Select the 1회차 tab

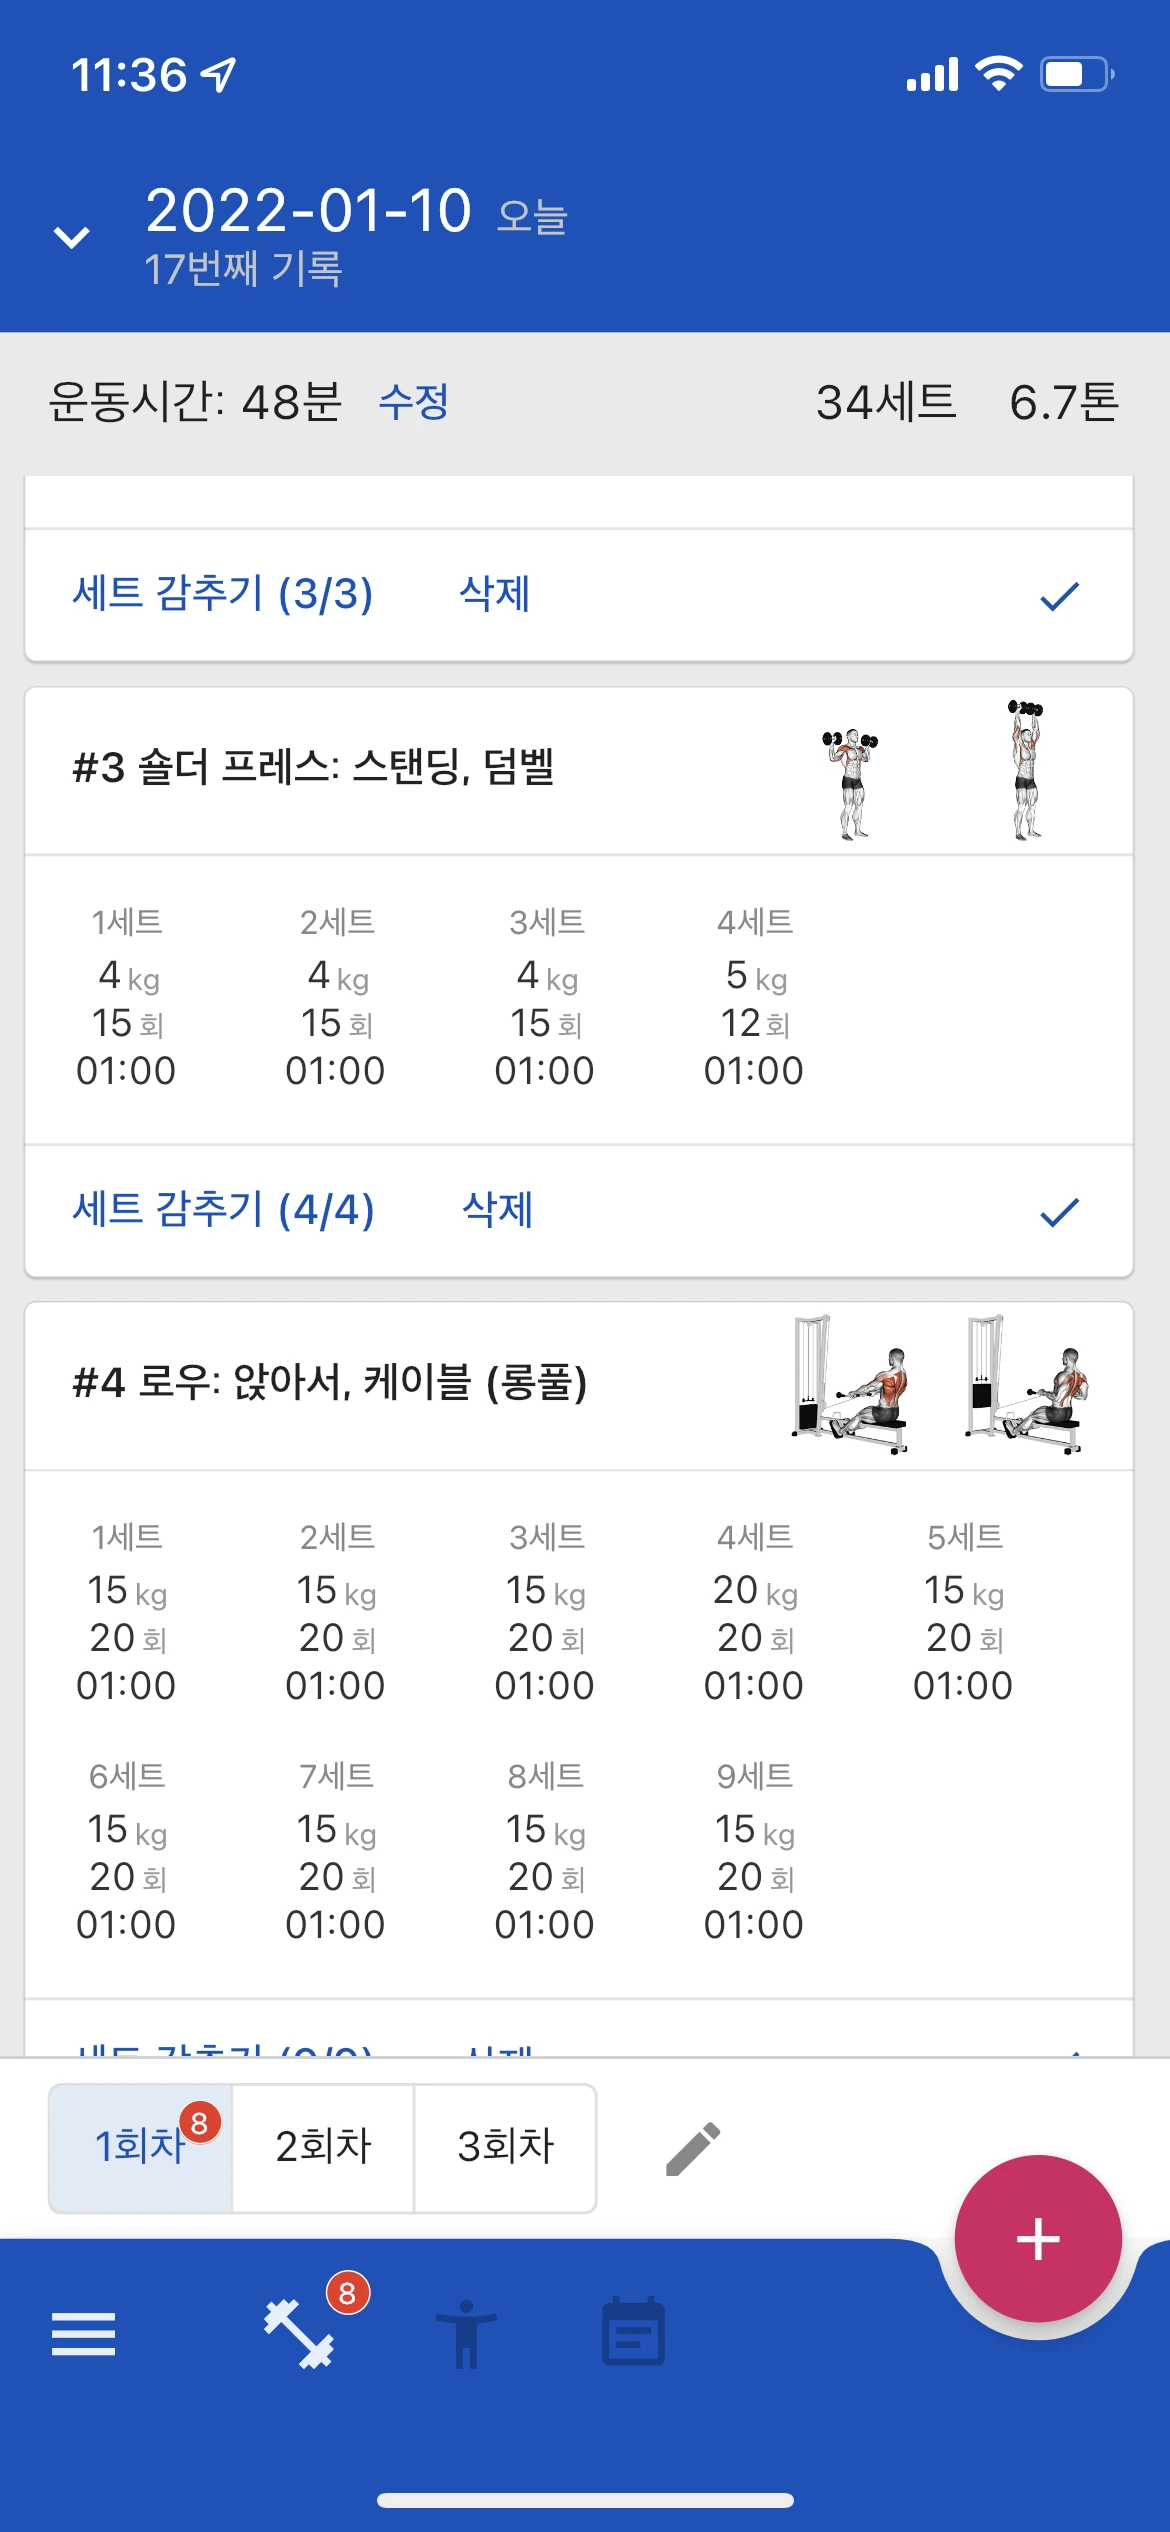(x=140, y=2147)
